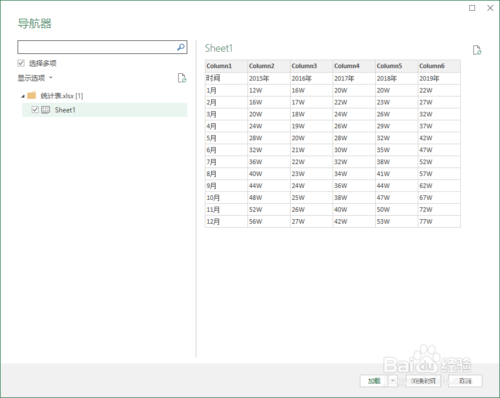The height and width of the screenshot is (398, 500).
Task: Click the 6月 row label
Action: [x=226, y=150]
